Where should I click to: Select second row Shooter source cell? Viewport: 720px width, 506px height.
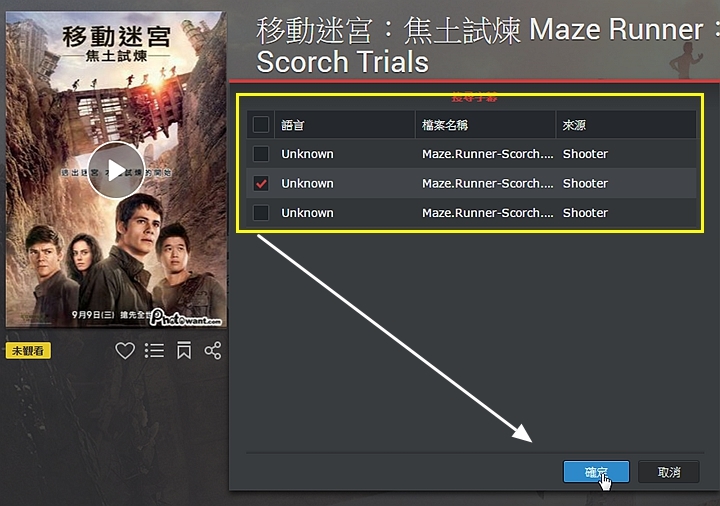click(x=585, y=184)
